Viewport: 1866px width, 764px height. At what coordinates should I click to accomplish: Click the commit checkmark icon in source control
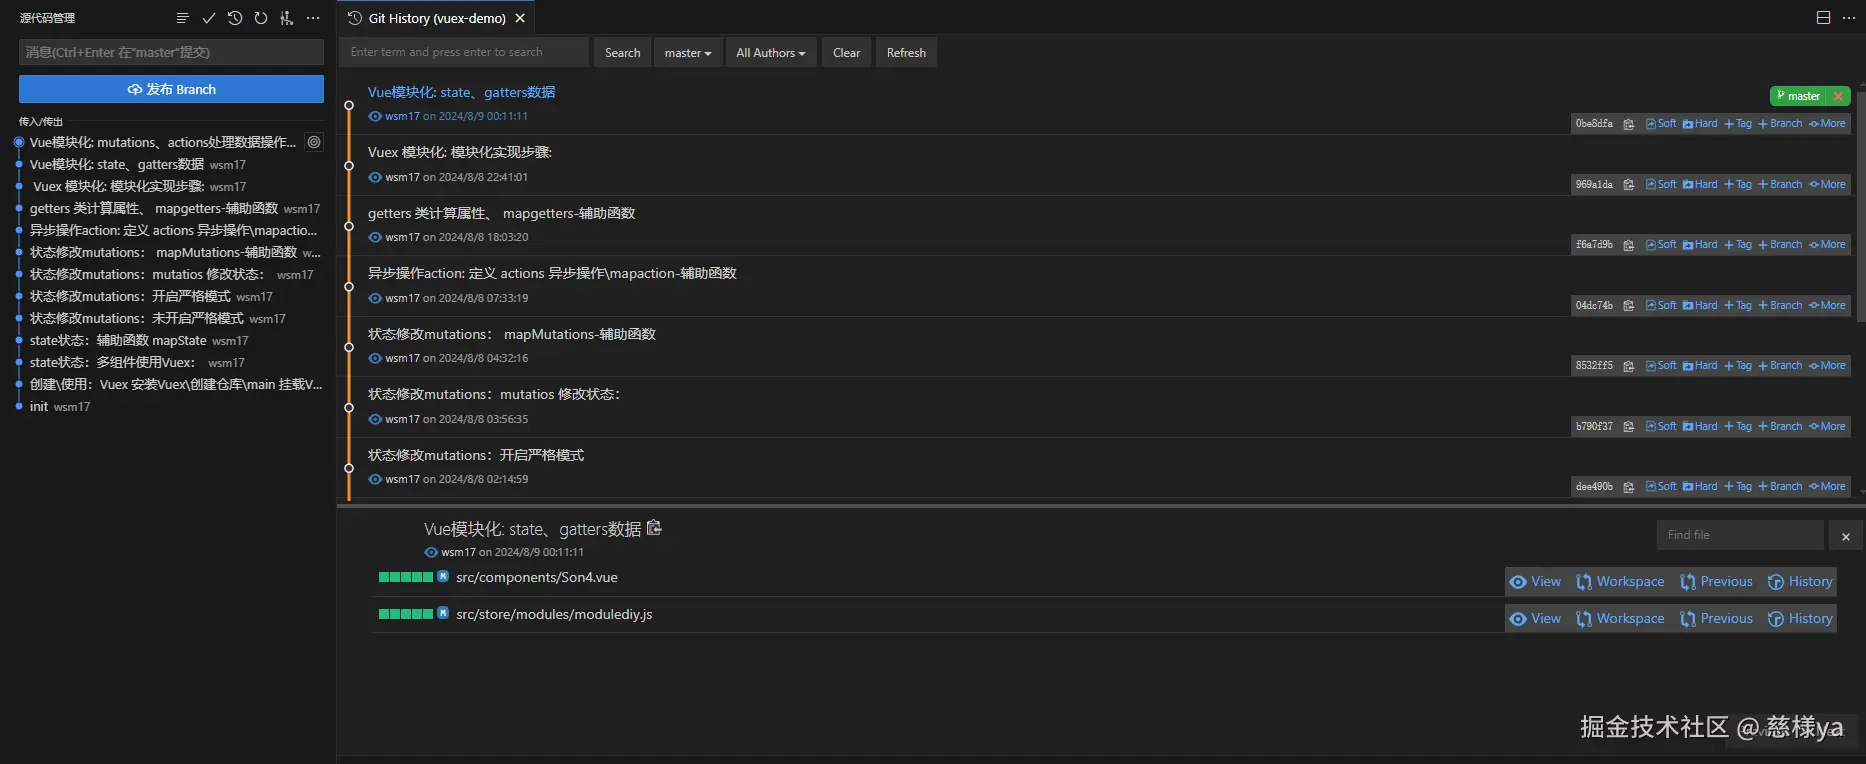pos(209,18)
